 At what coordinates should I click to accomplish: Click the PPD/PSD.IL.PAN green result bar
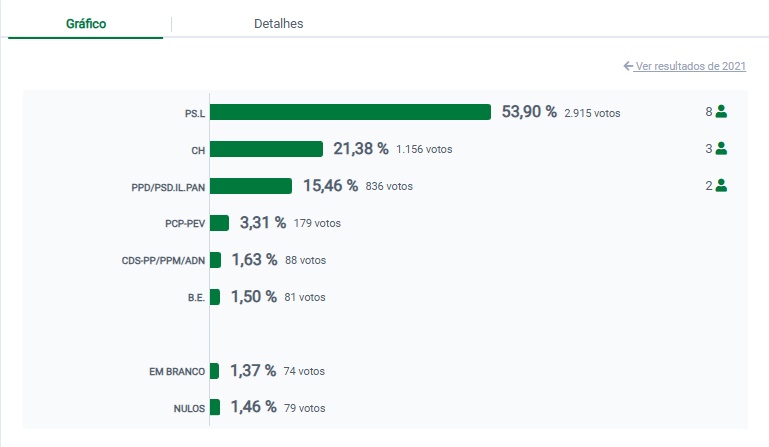click(251, 186)
